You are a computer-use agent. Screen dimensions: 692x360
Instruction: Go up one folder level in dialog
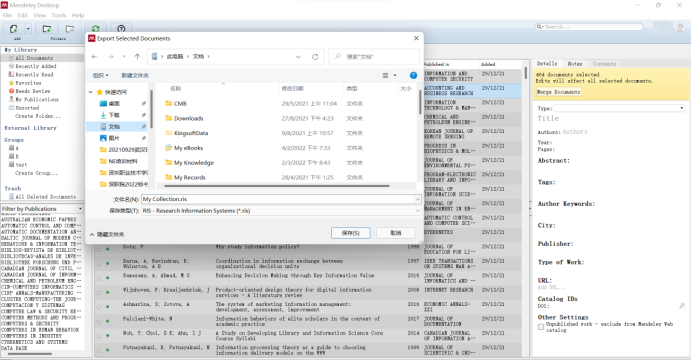tap(137, 56)
